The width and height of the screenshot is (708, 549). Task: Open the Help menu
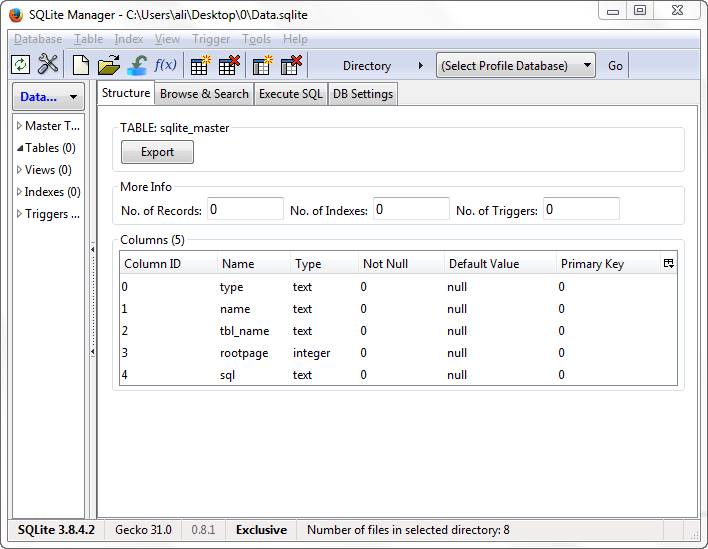[295, 39]
